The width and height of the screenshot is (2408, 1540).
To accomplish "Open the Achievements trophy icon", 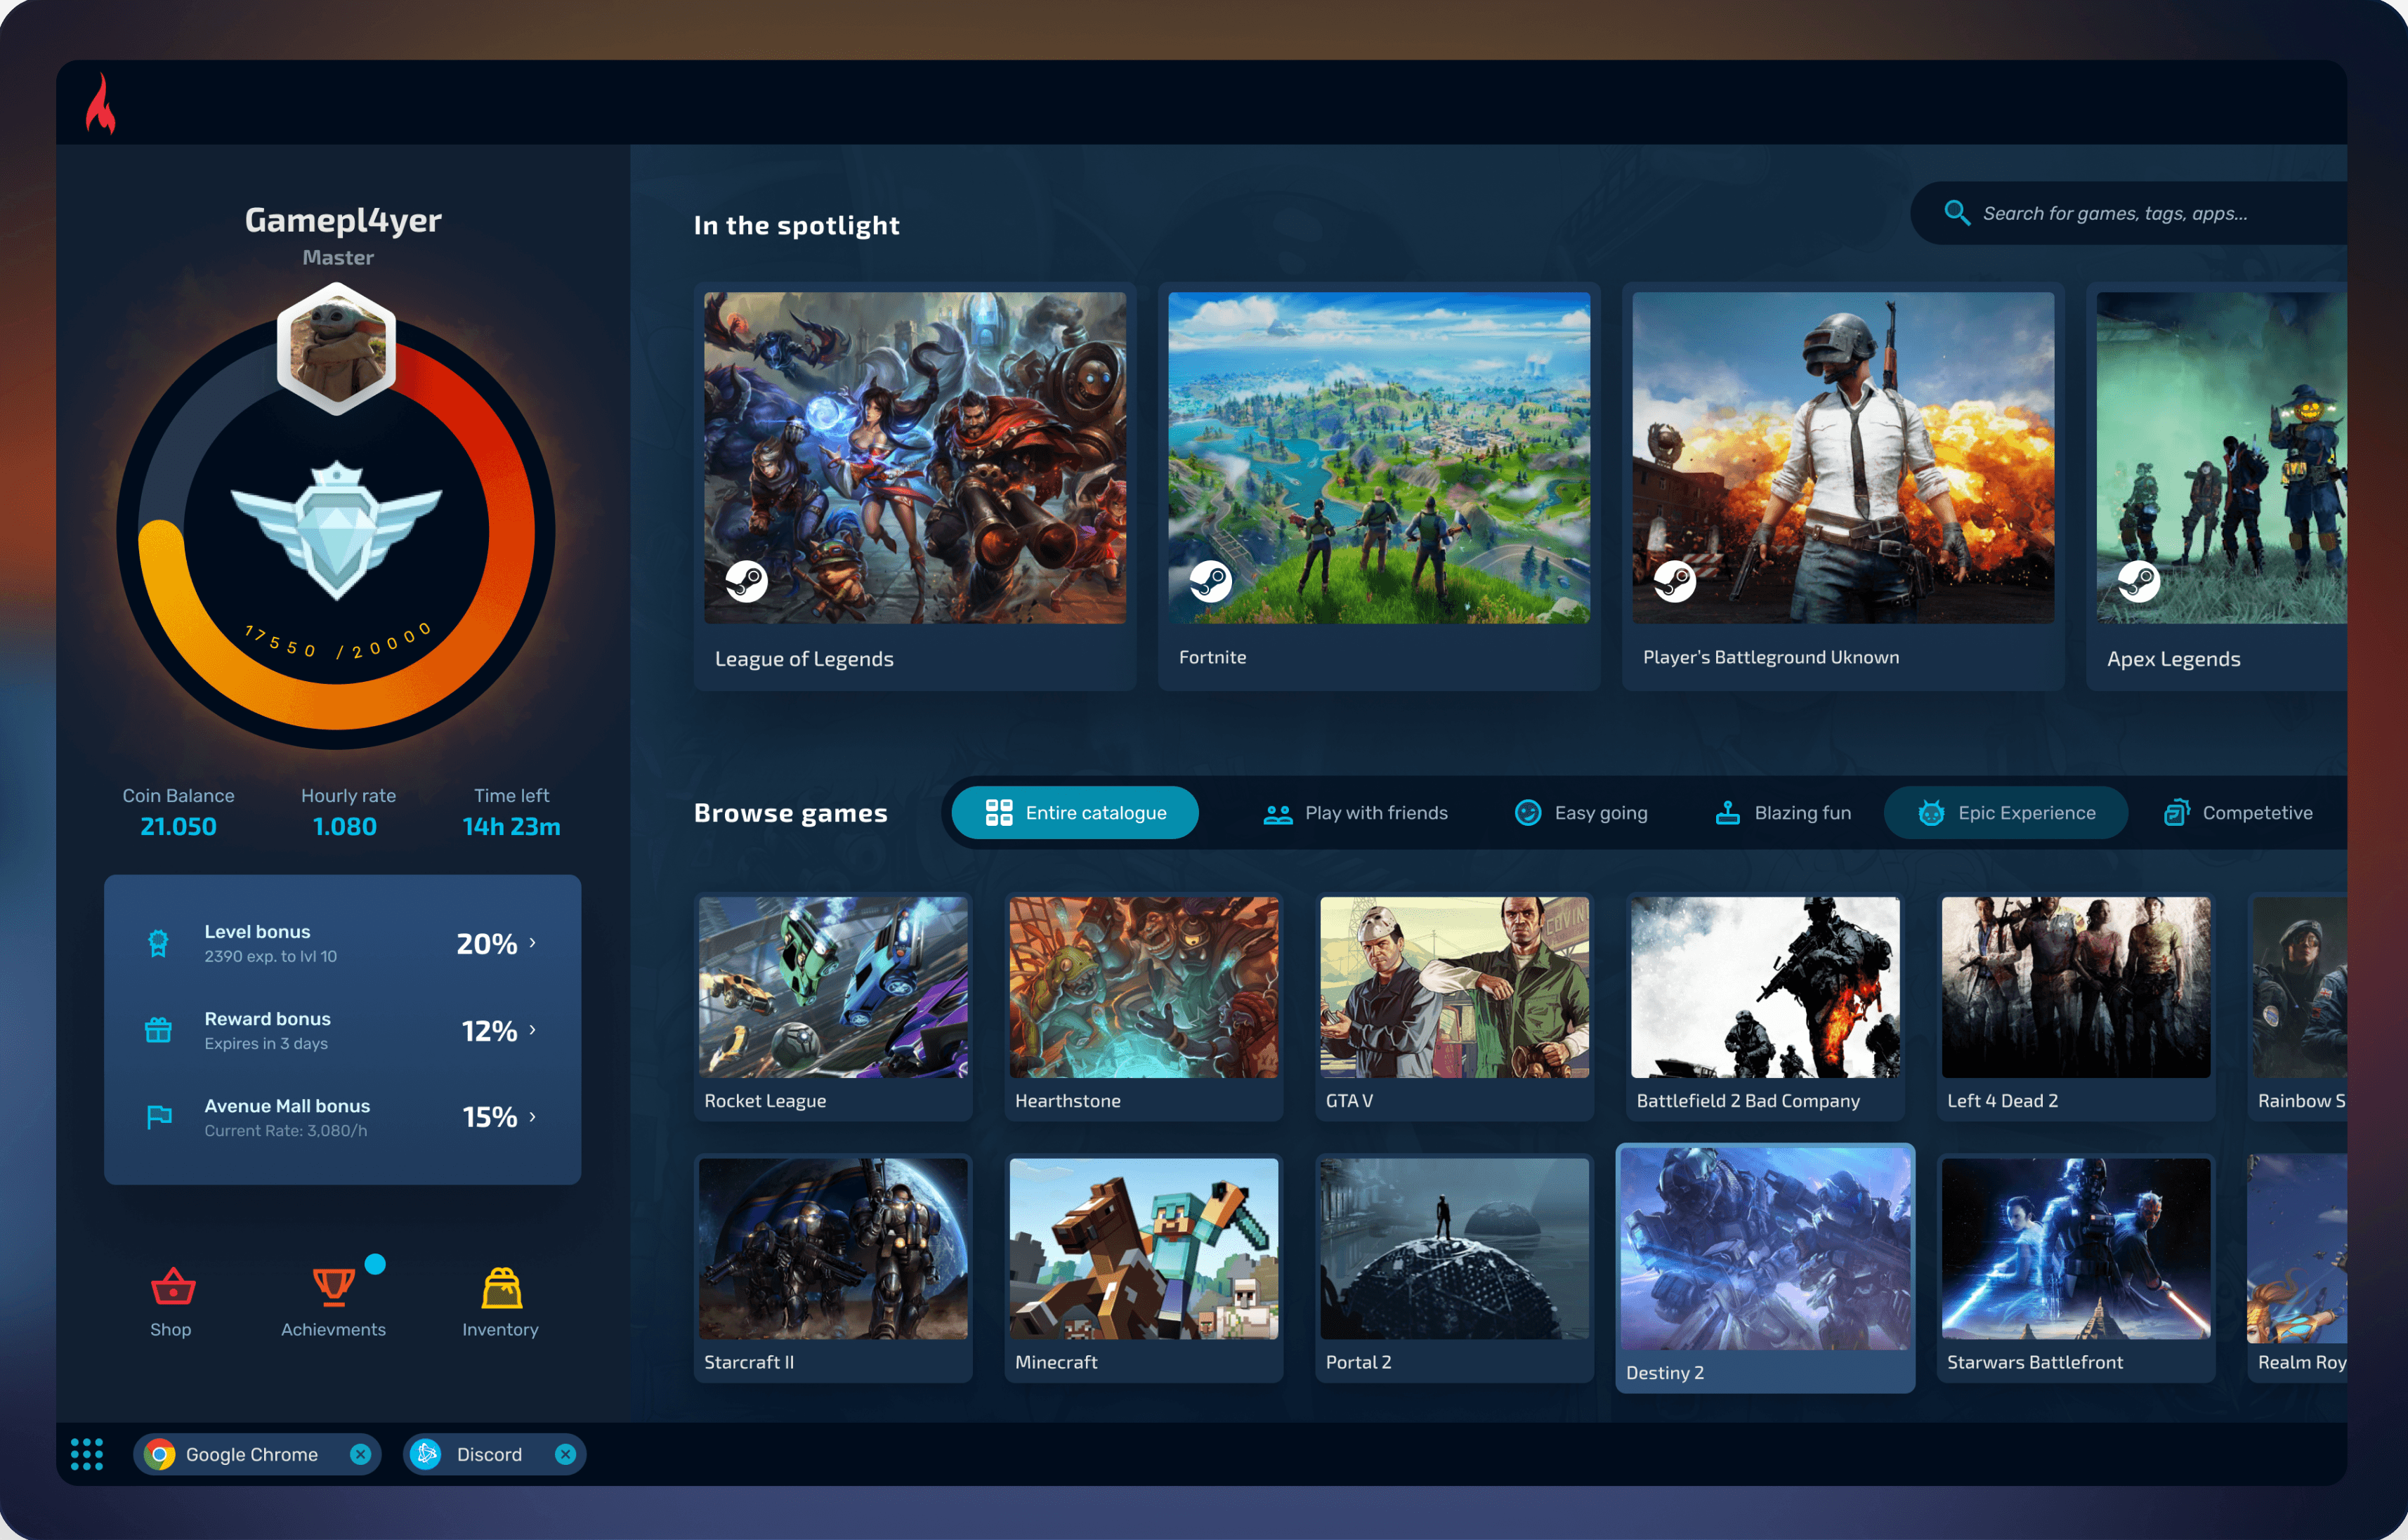I will (333, 1287).
